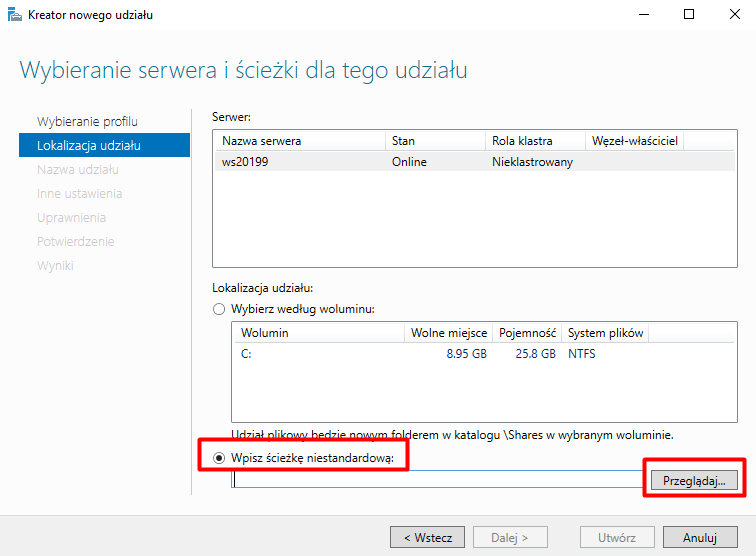Click inside the custom path text field
This screenshot has height=556, width=756.
pyautogui.click(x=438, y=480)
